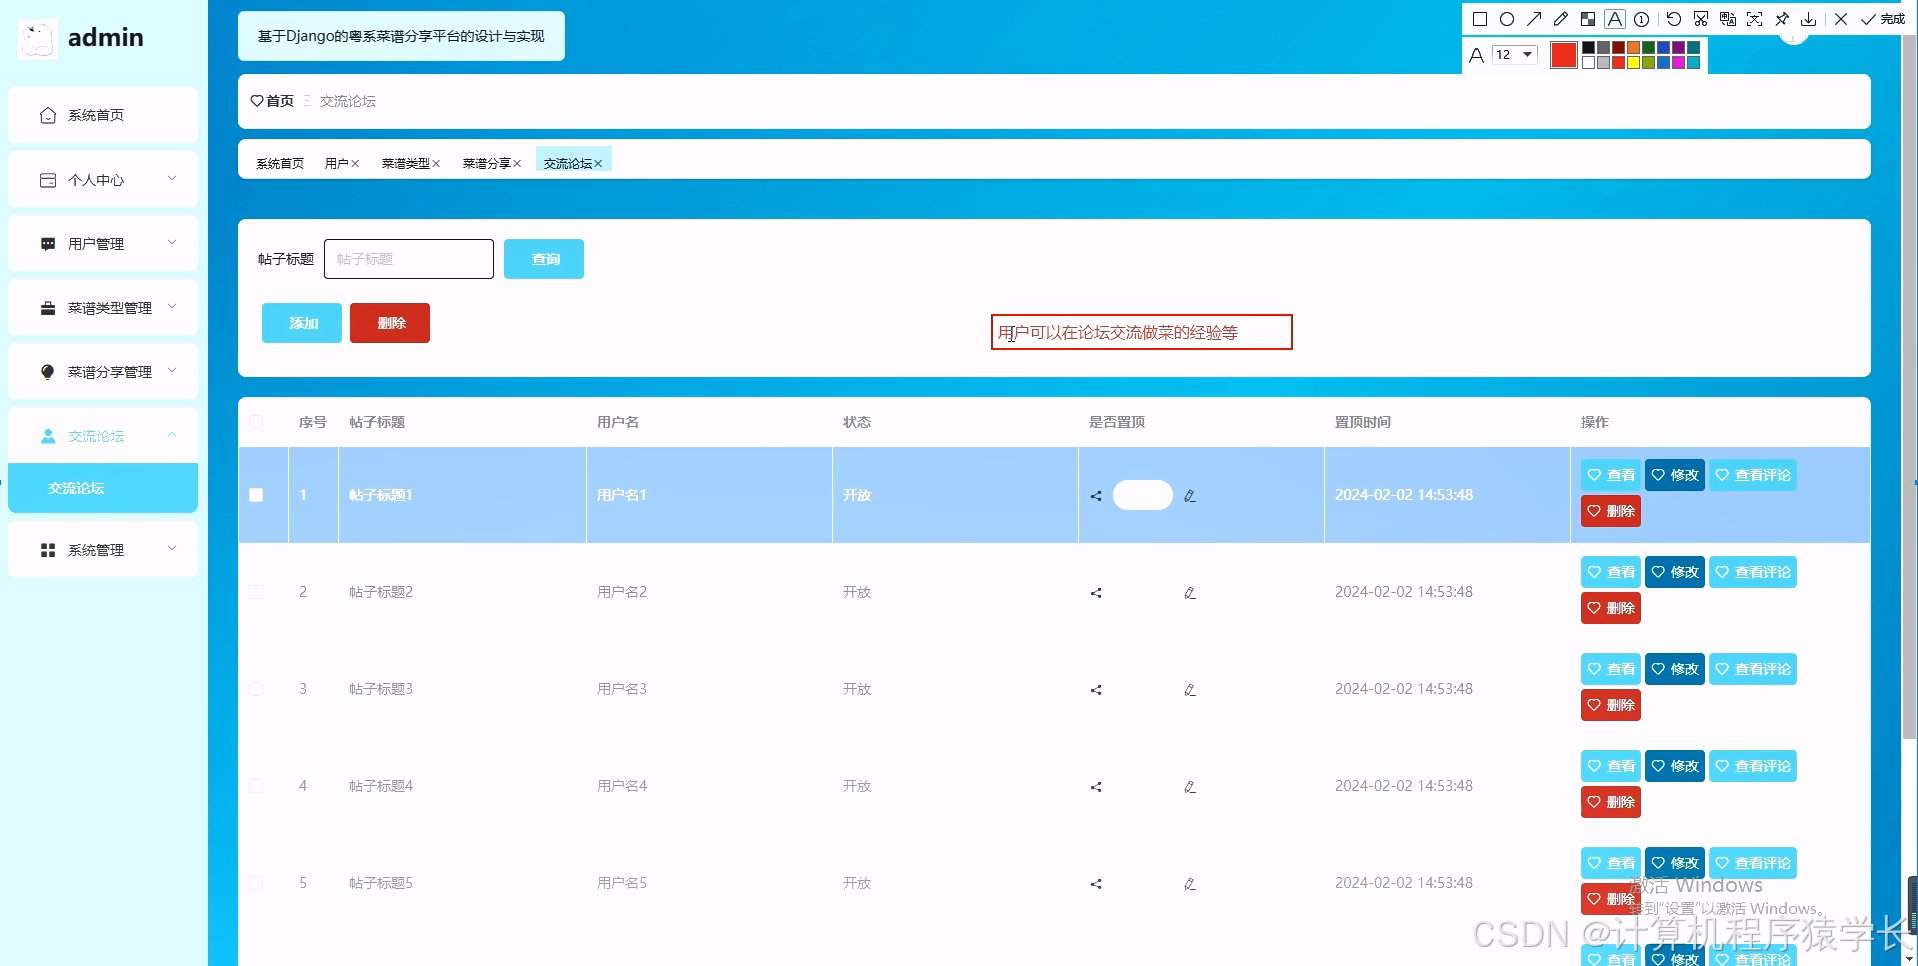Screen dimensions: 1918x966
Task: Click the edit pencil icon in row 2
Action: (1190, 593)
